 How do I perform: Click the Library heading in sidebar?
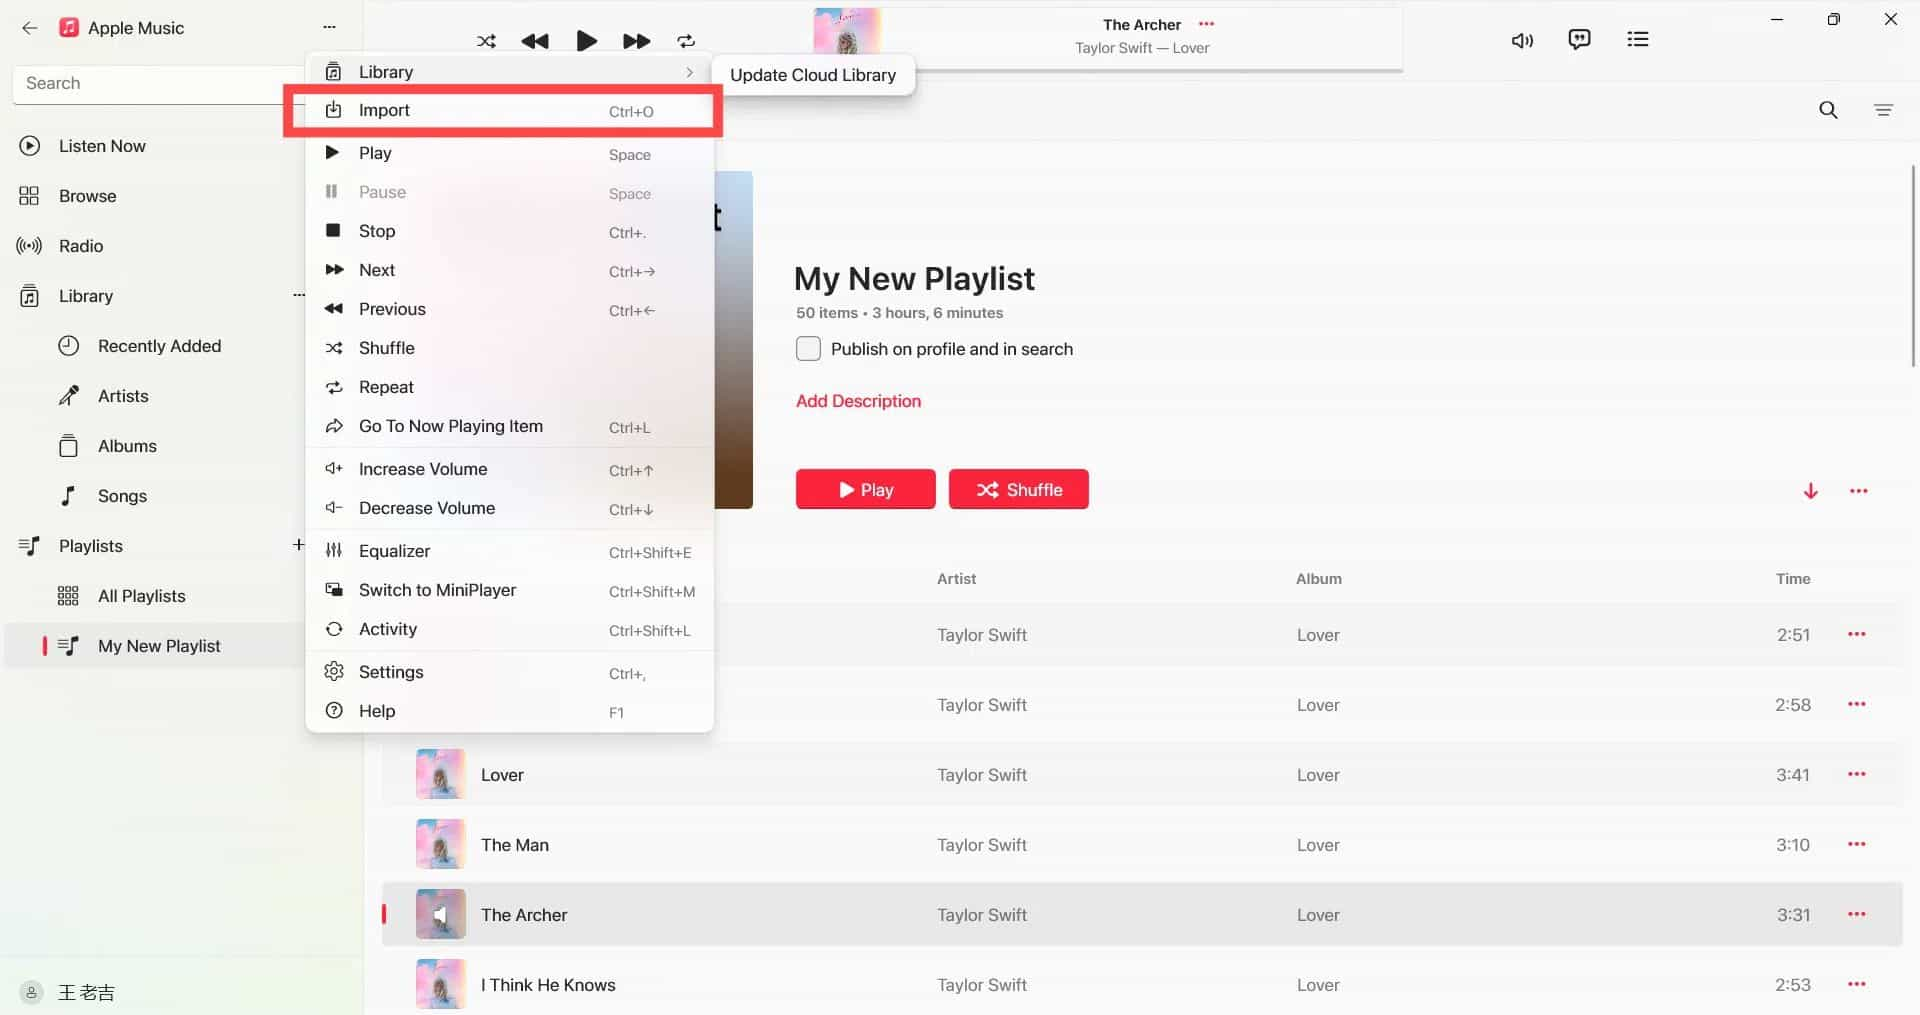coord(86,296)
